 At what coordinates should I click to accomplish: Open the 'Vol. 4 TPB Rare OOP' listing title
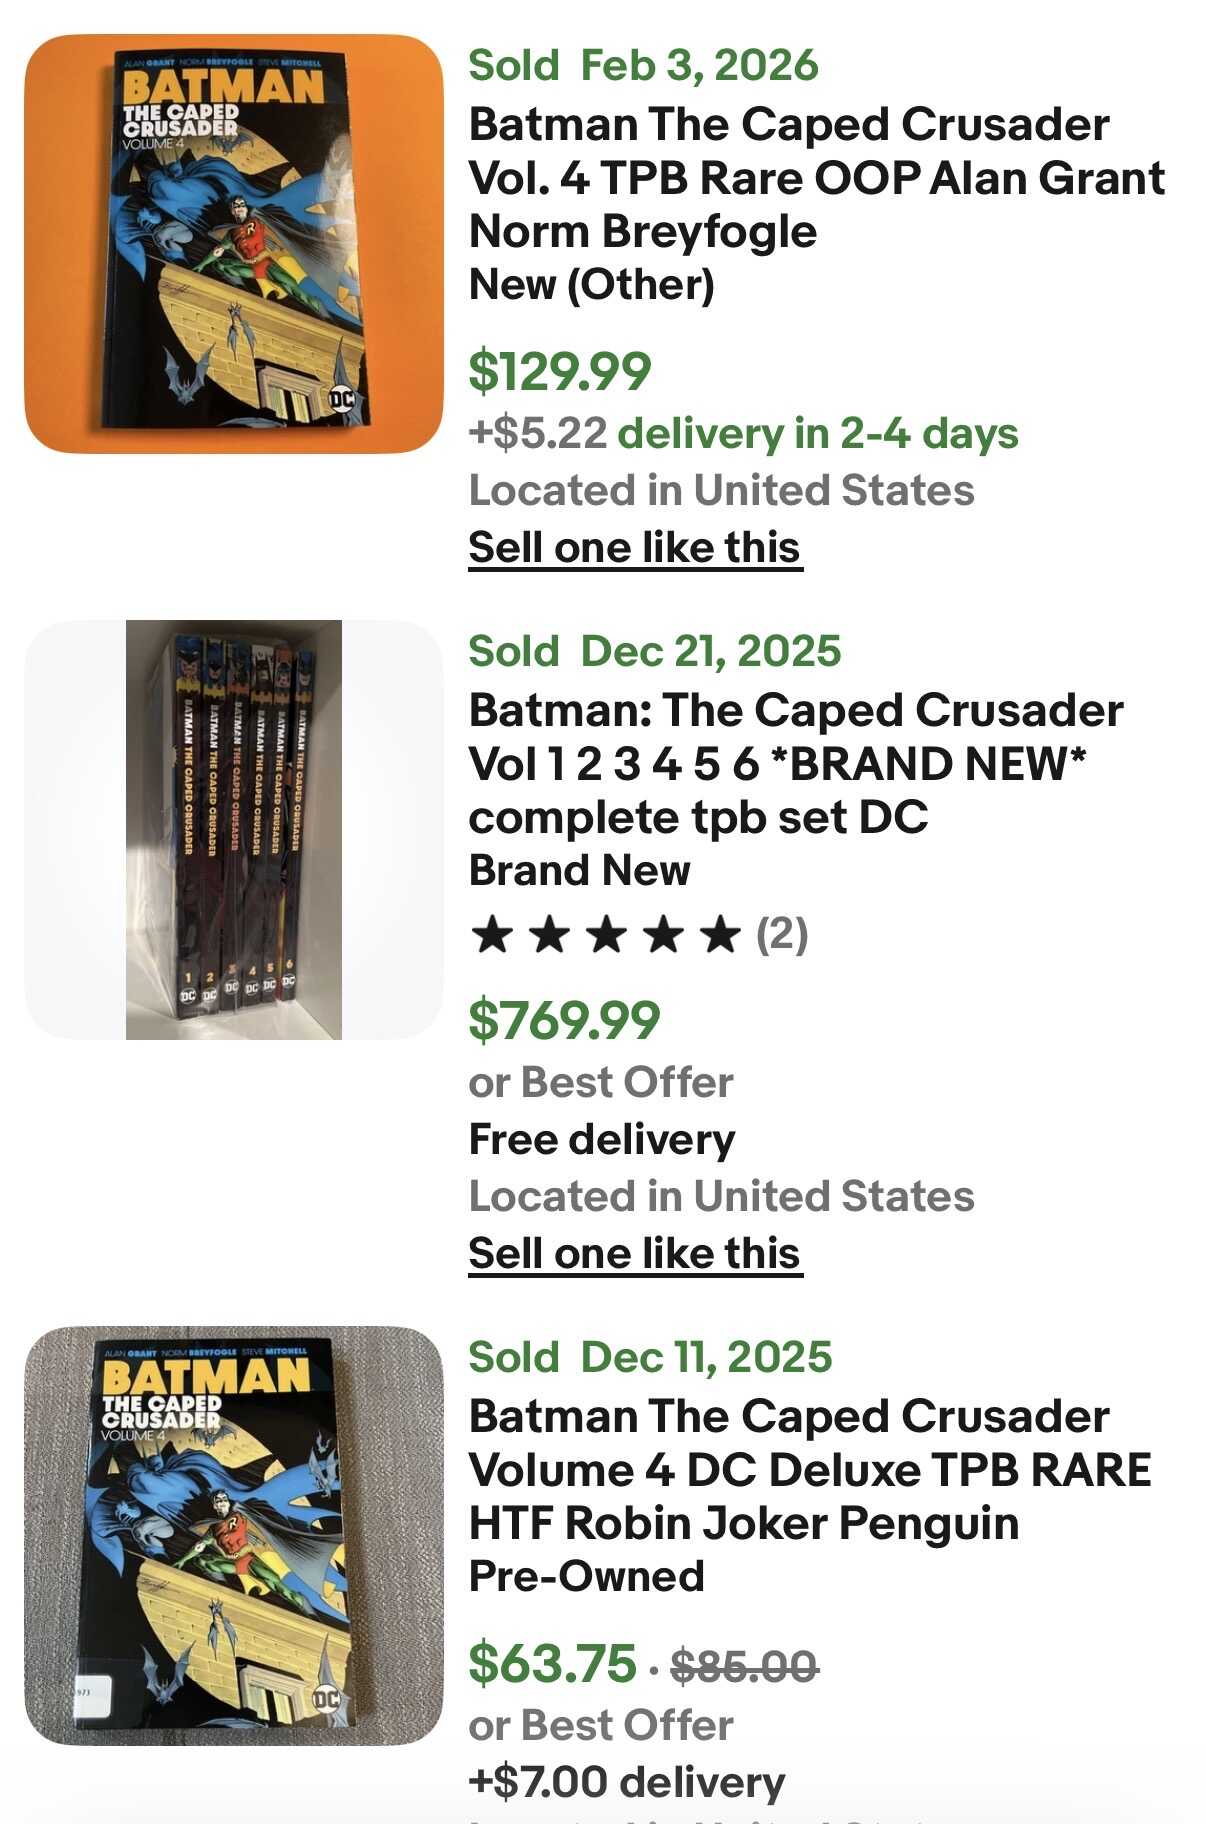coord(816,178)
